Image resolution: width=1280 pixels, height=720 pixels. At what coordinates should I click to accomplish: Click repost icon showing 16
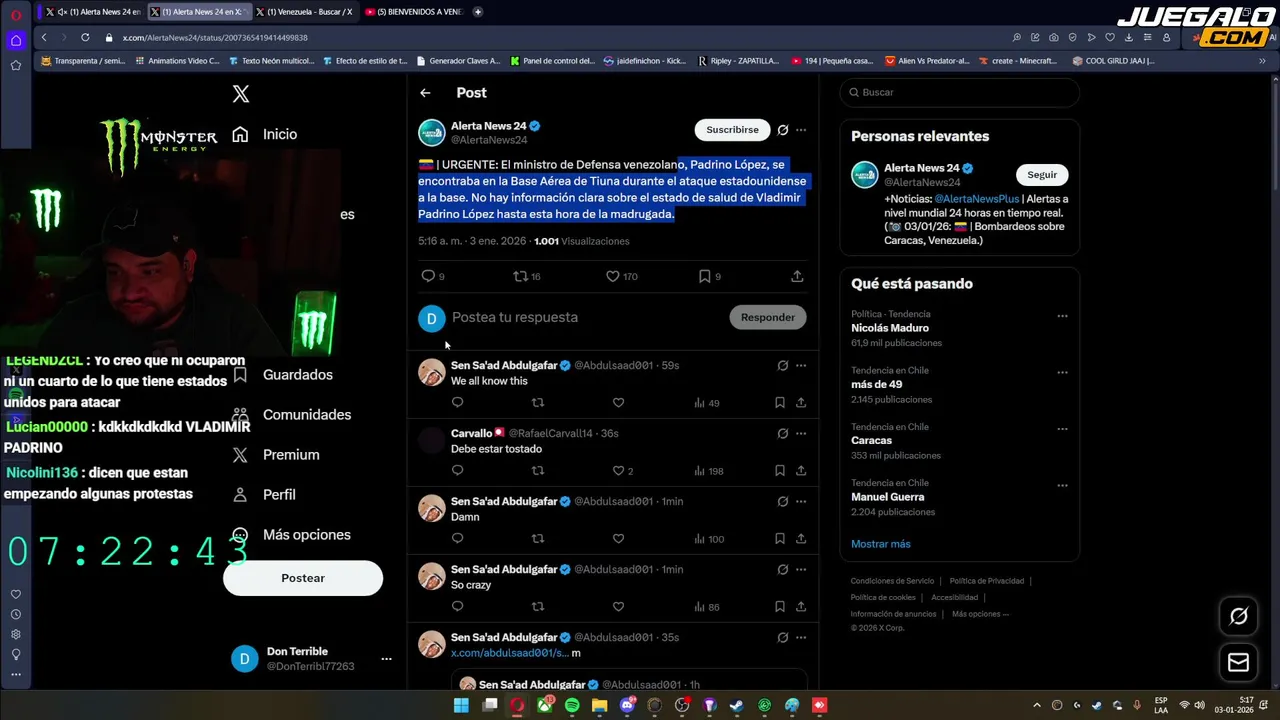coord(520,276)
